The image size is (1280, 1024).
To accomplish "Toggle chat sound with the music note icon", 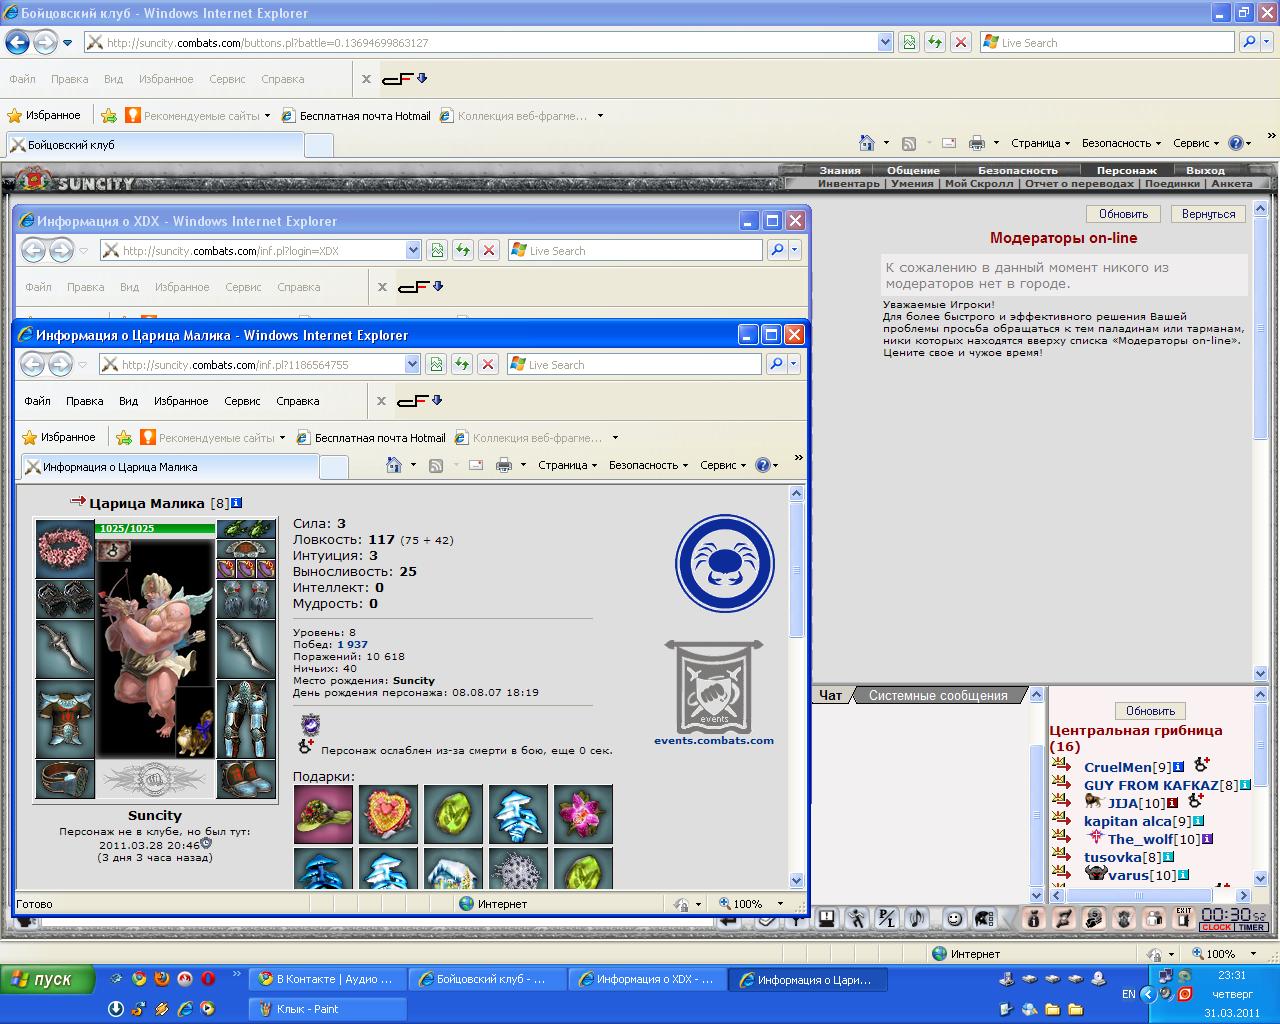I will tap(916, 918).
